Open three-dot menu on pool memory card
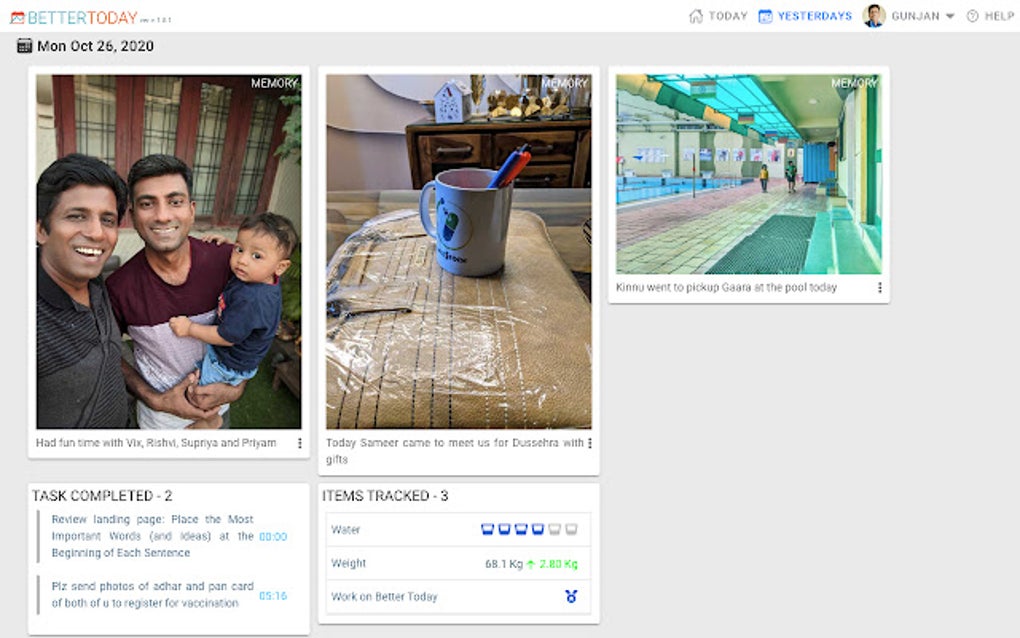Viewport: 1020px width, 638px height. (x=879, y=287)
